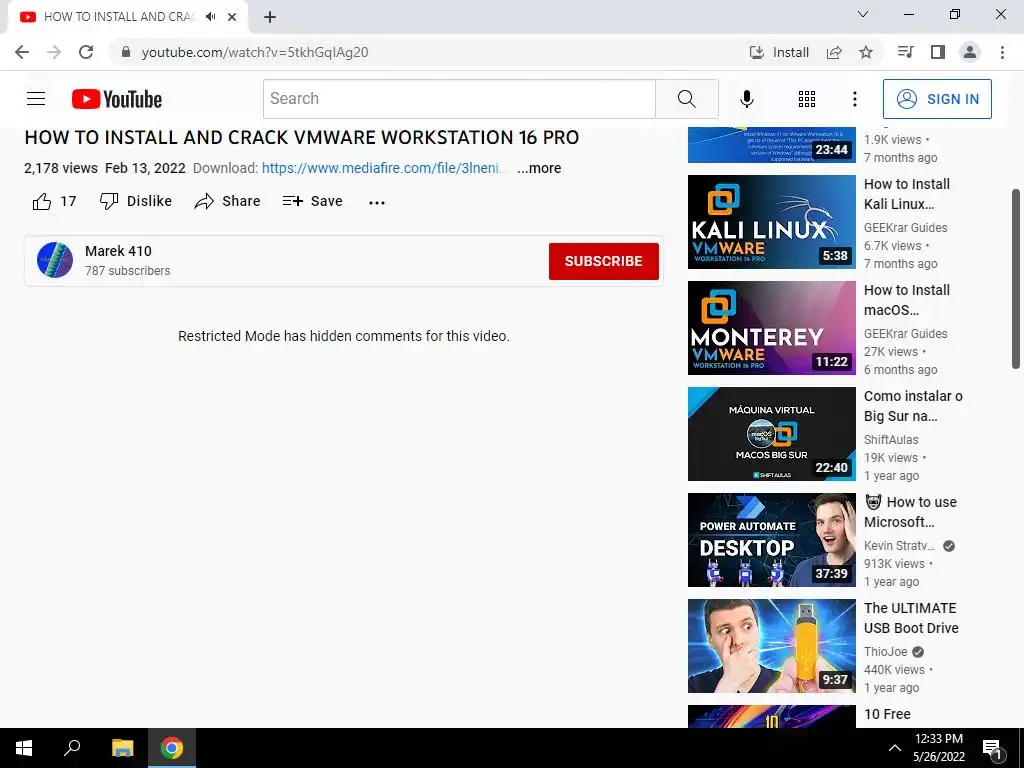Go to the YouTube home logo
This screenshot has width=1024, height=768.
(117, 99)
